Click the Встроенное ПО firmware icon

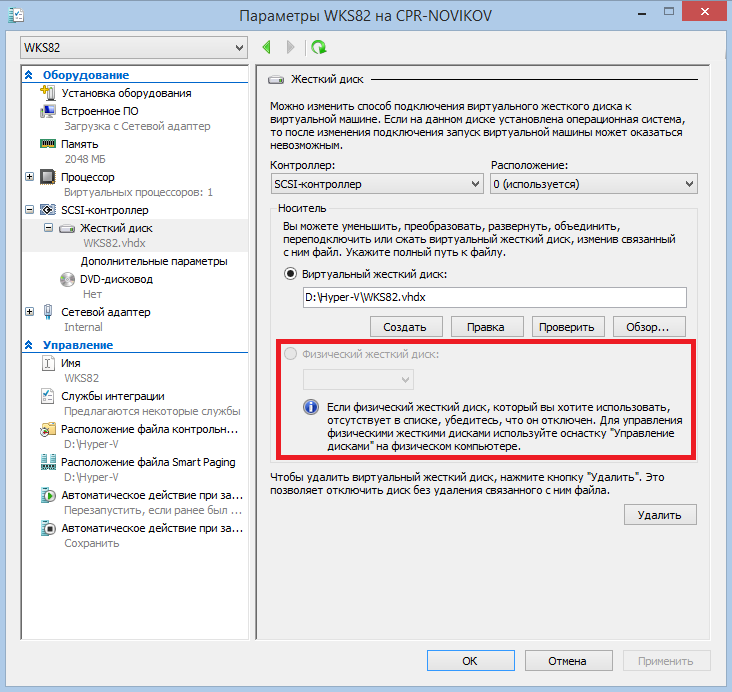[x=48, y=111]
